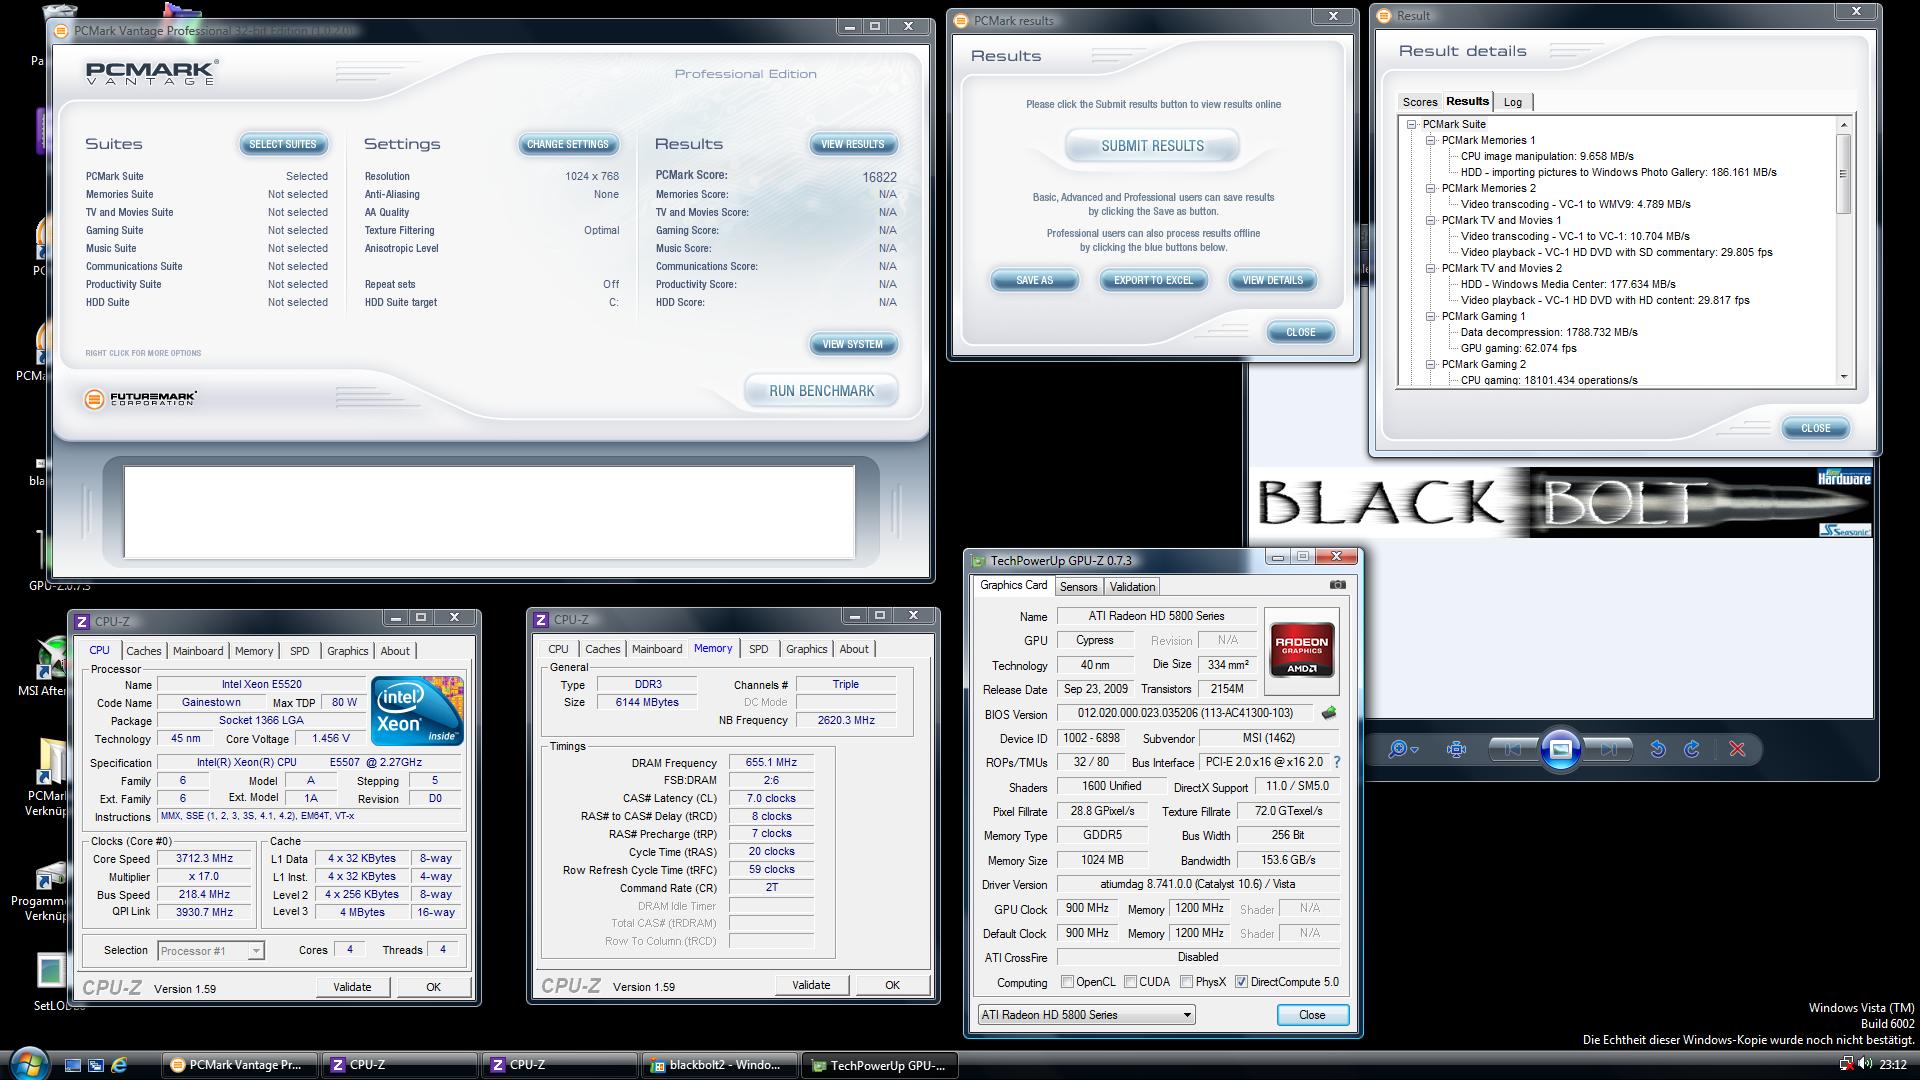1920x1080 pixels.
Task: Click VIEW DETAILS in PCMark results
Action: [x=1272, y=280]
